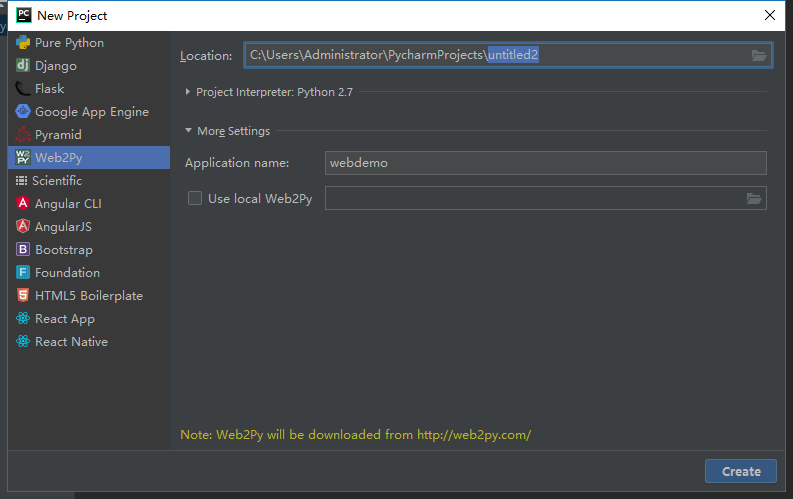Browse for project location folder
793x499 pixels.
pyautogui.click(x=759, y=56)
